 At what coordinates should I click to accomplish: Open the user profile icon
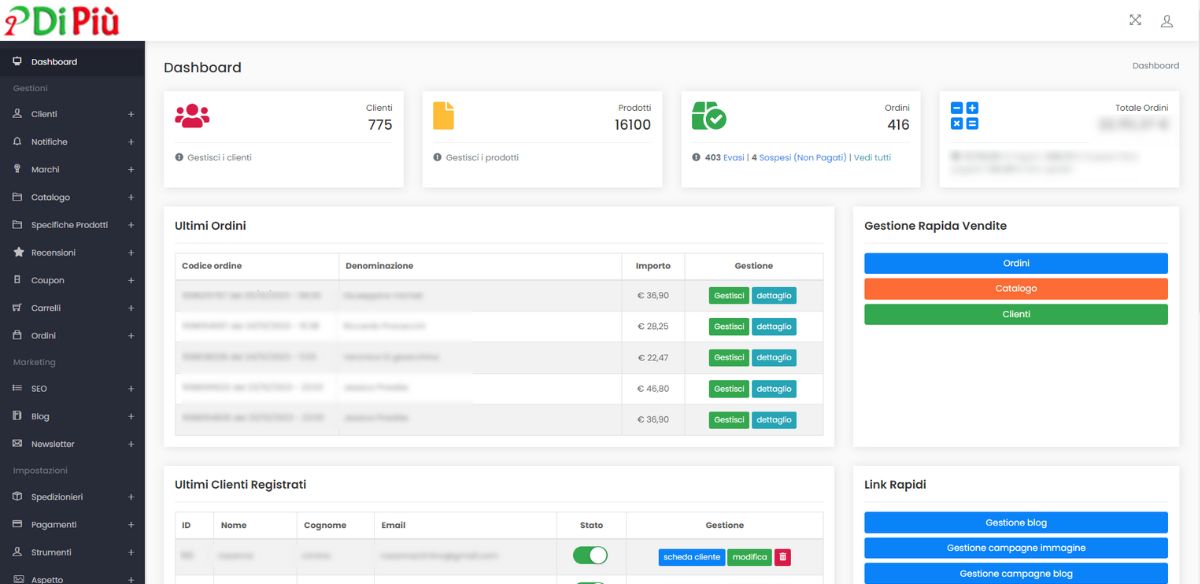pos(1166,20)
